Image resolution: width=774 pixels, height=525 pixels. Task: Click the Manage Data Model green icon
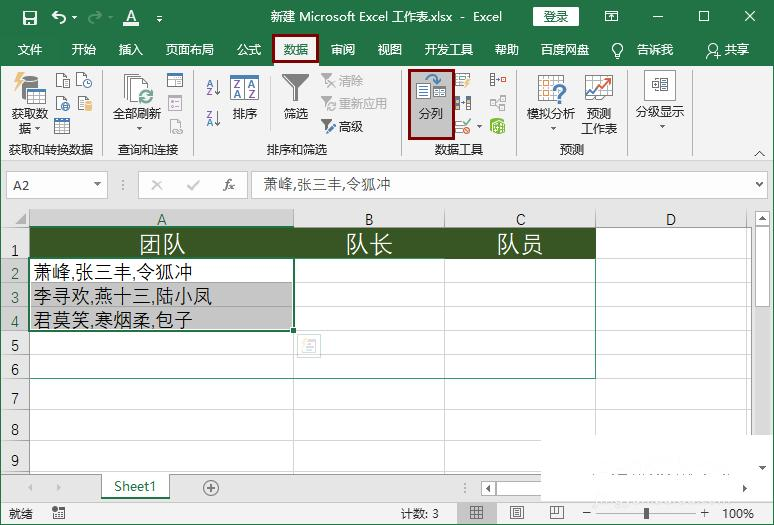498,126
